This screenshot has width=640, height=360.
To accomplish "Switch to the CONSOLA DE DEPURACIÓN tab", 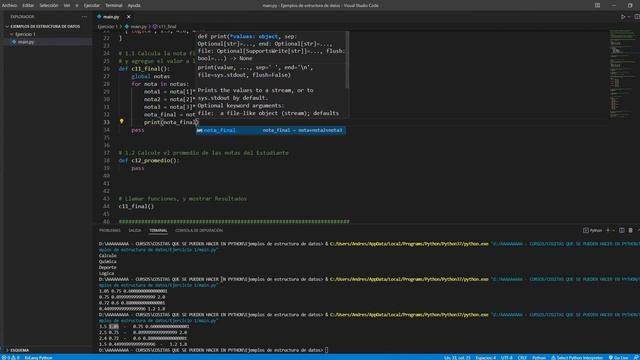I will click(199, 231).
